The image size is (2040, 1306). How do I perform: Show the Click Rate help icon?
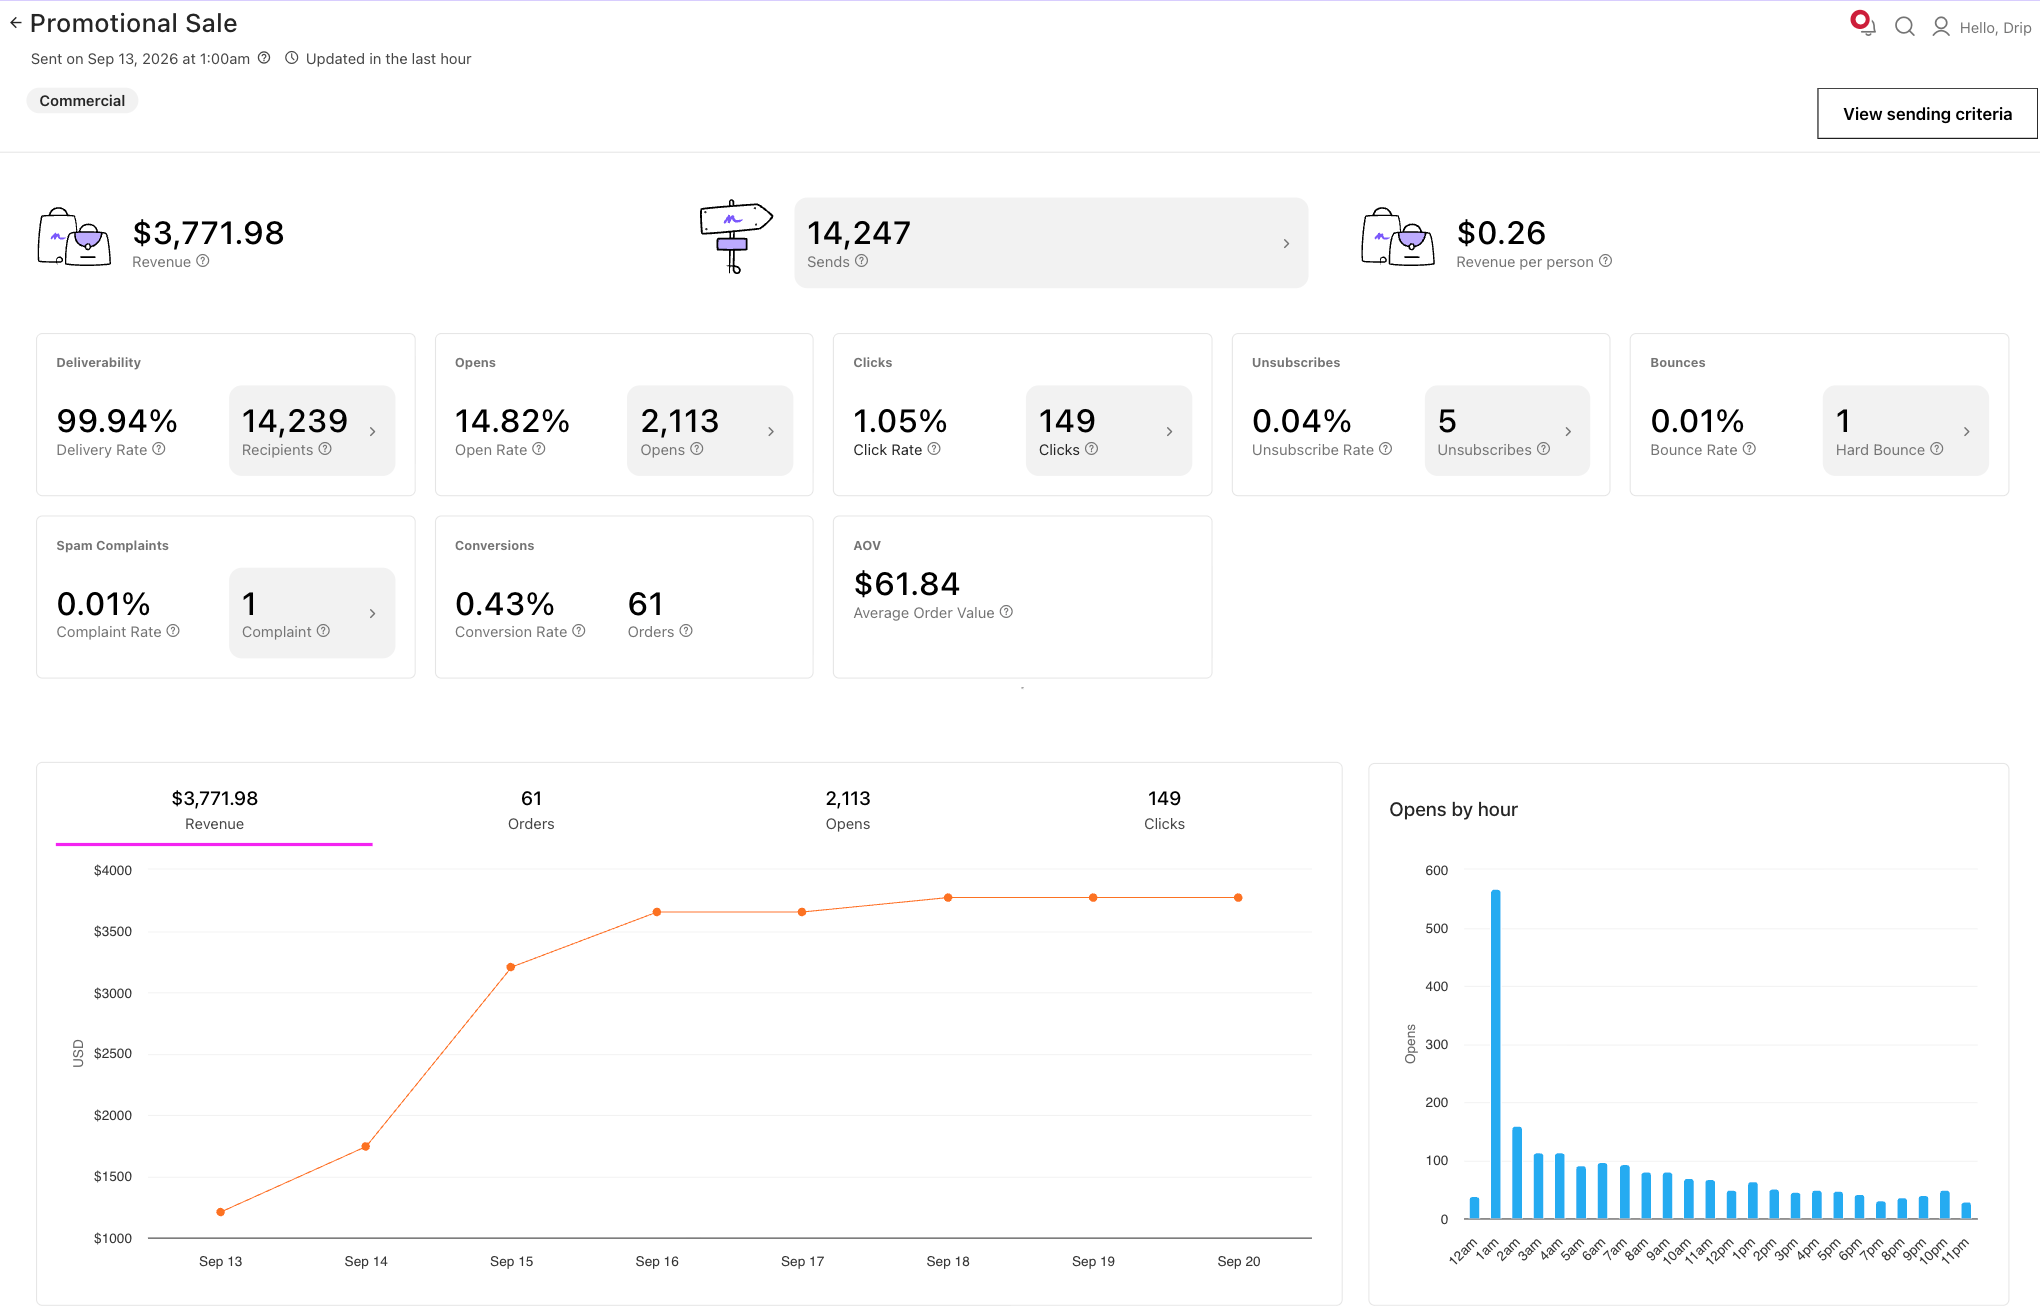934,449
